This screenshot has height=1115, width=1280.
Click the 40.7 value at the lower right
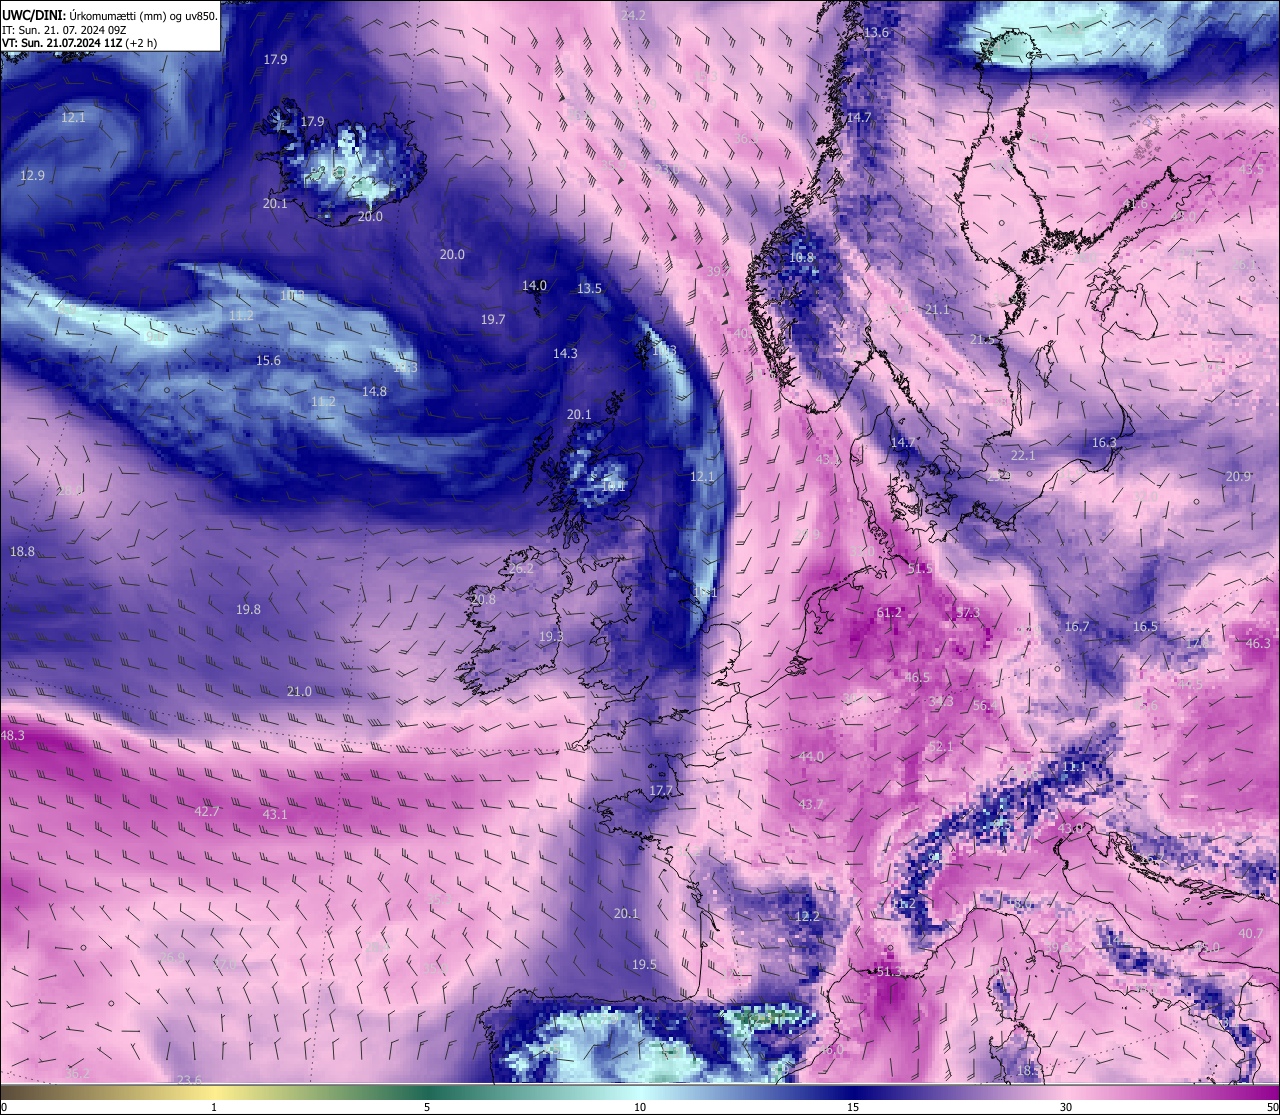pyautogui.click(x=1252, y=934)
